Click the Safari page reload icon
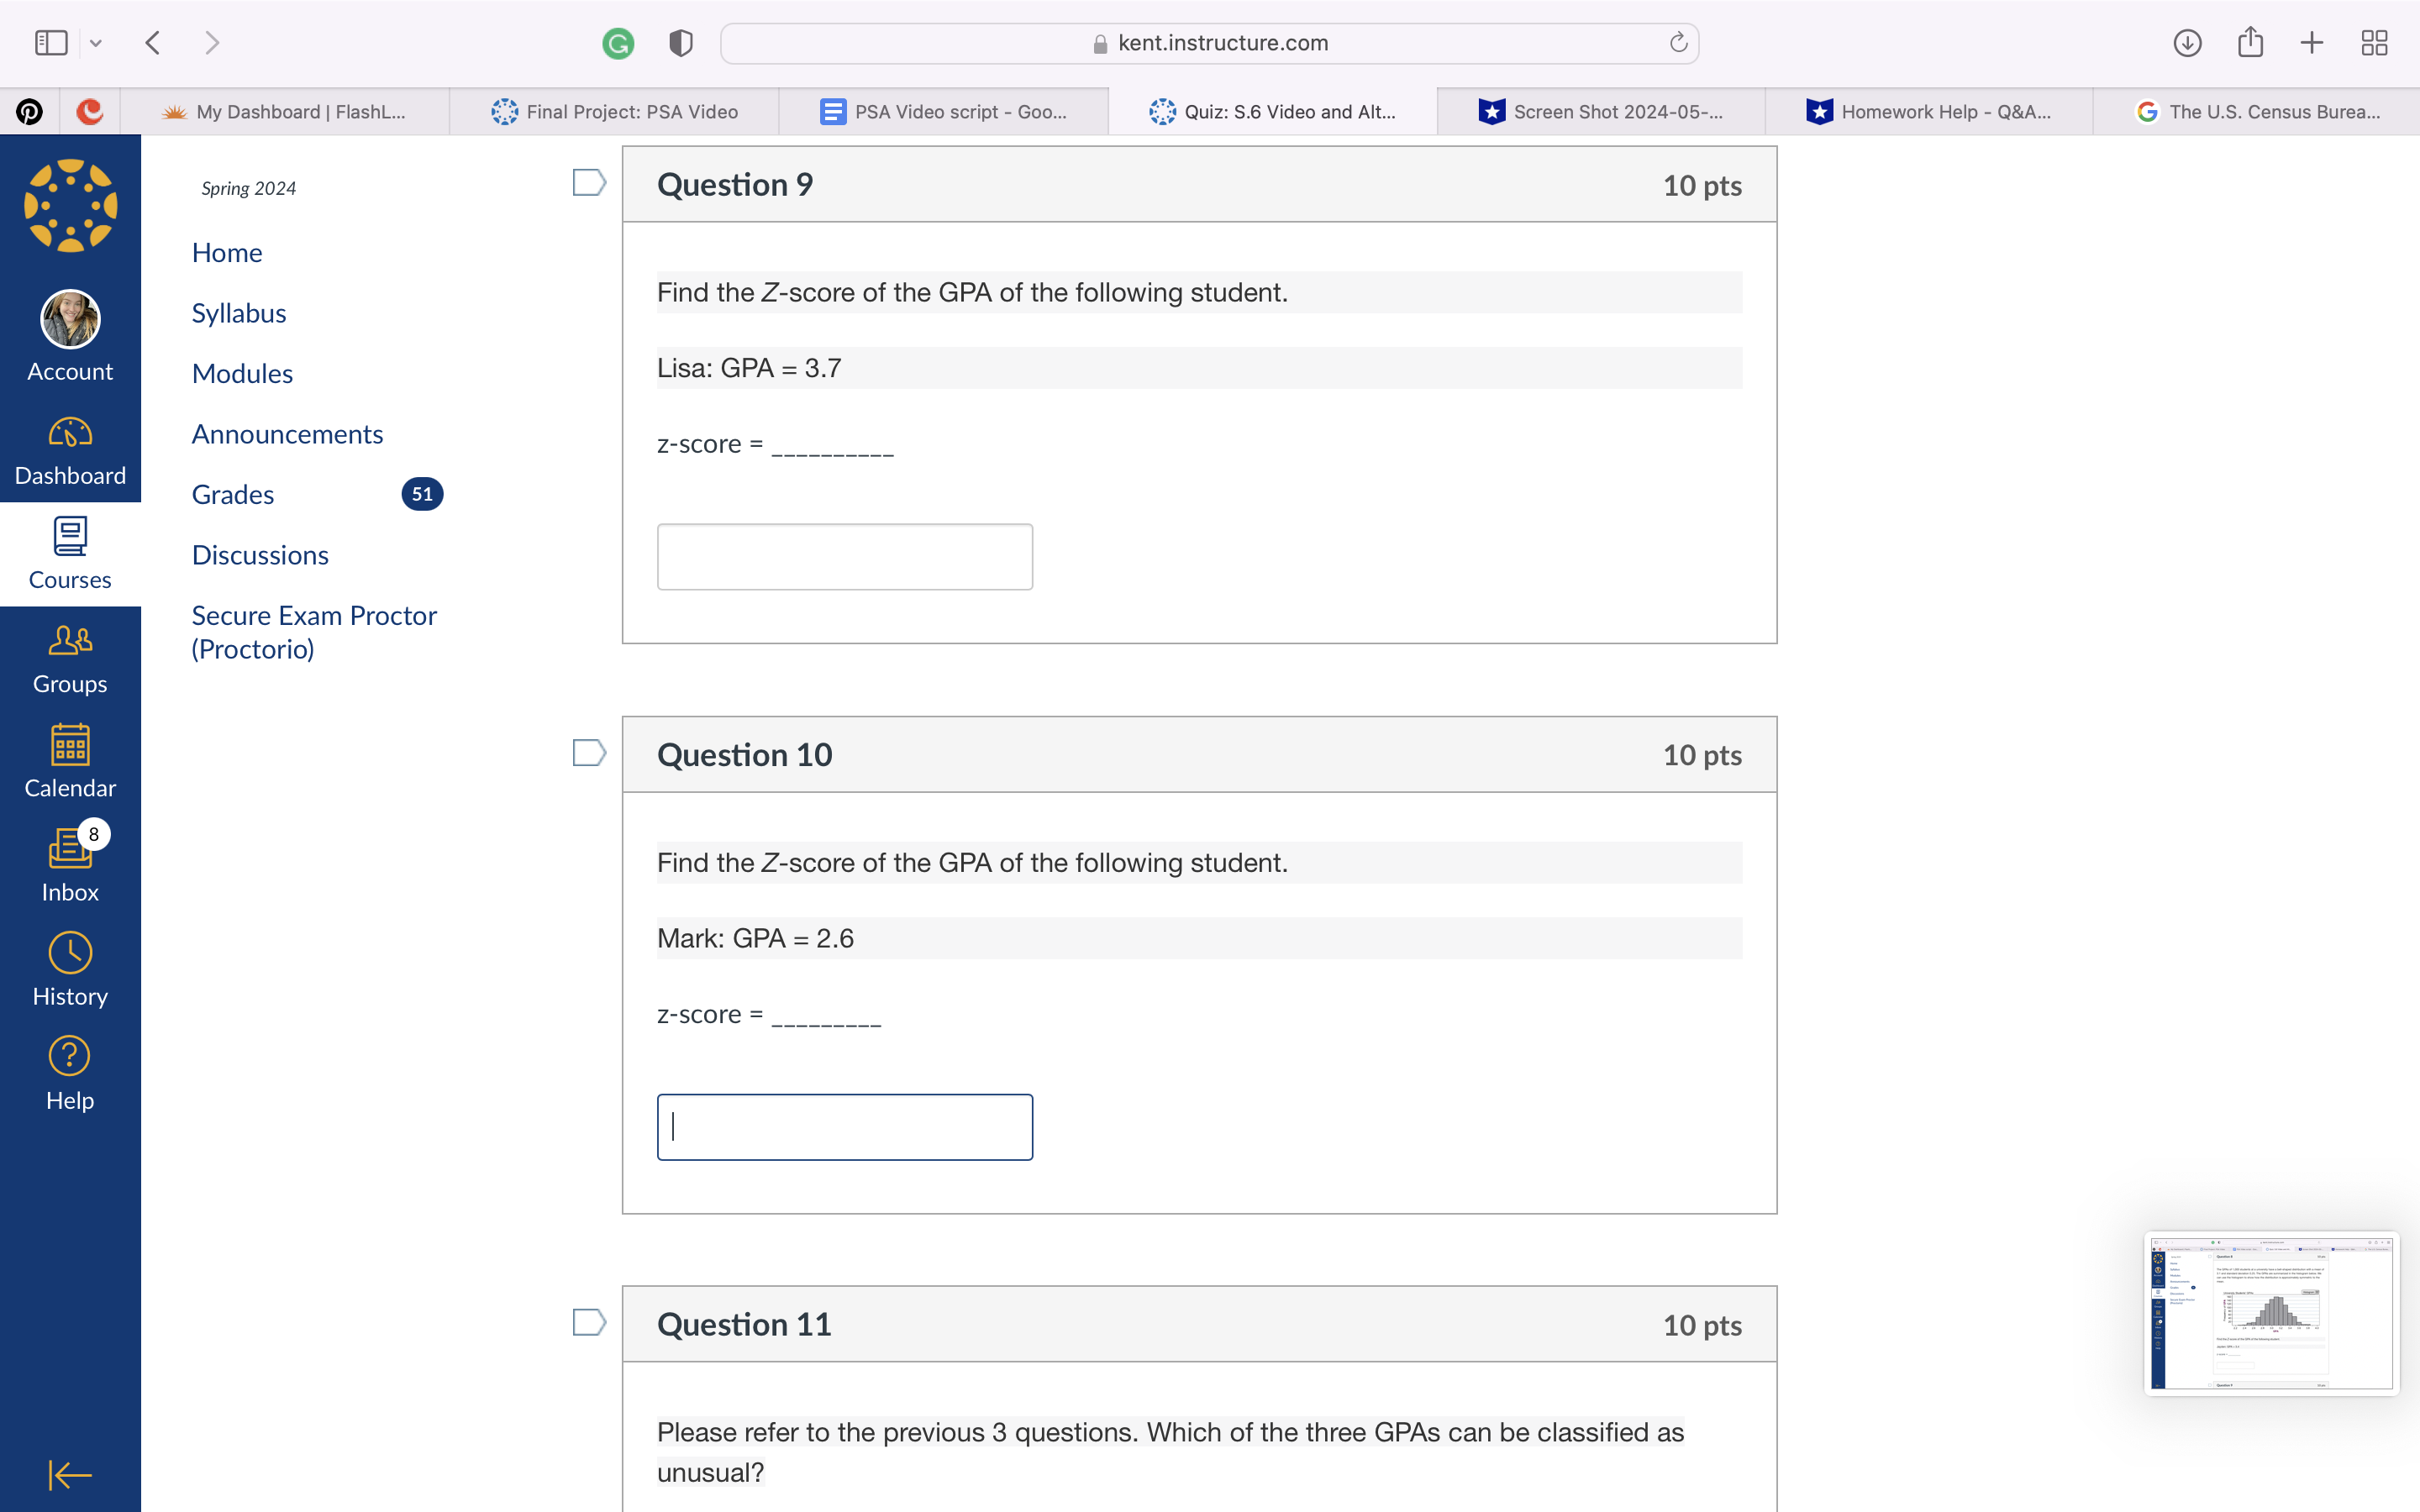The height and width of the screenshot is (1512, 2420). click(x=1678, y=43)
